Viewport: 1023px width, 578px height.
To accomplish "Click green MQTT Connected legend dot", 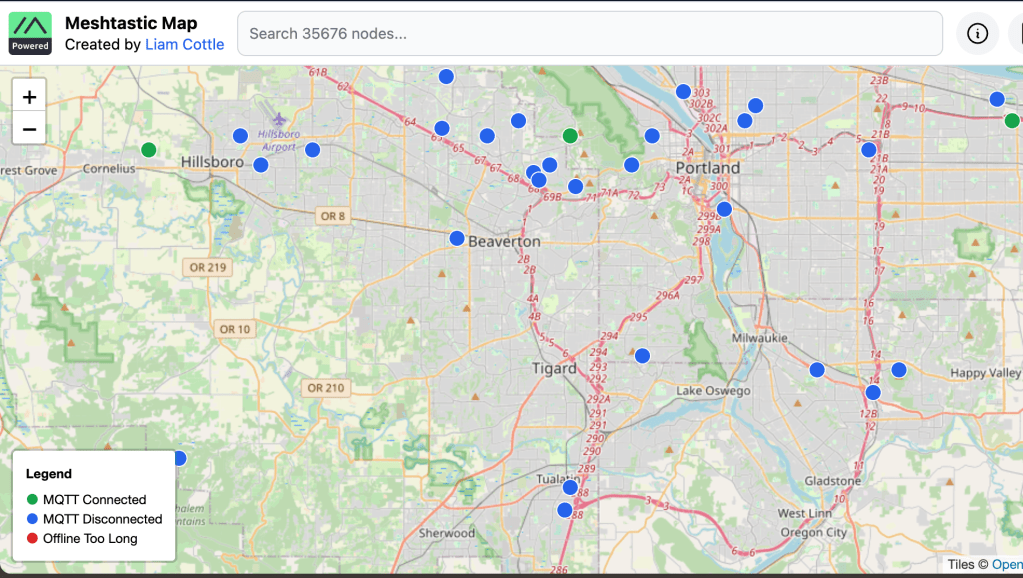I will pos(32,499).
